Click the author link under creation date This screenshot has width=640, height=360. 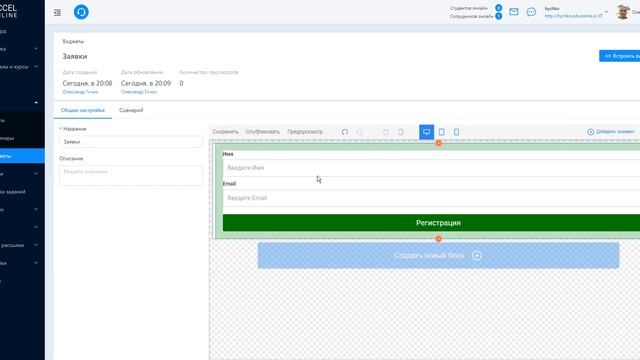coord(80,92)
